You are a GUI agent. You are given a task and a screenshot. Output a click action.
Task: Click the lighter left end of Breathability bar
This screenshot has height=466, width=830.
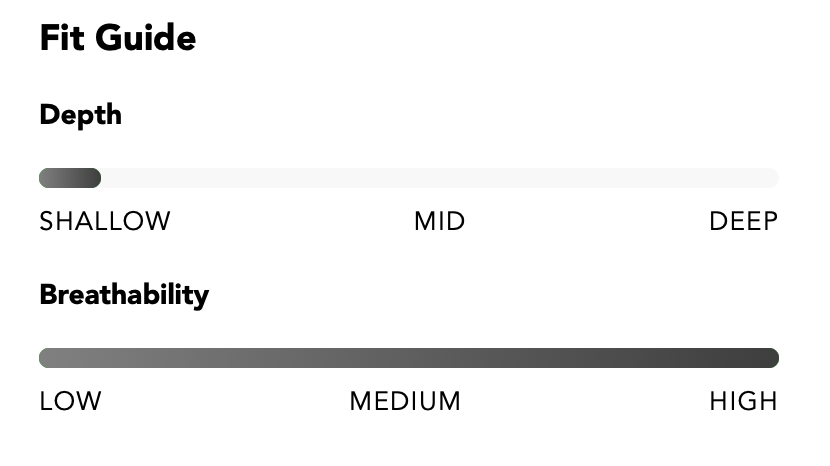[49, 358]
